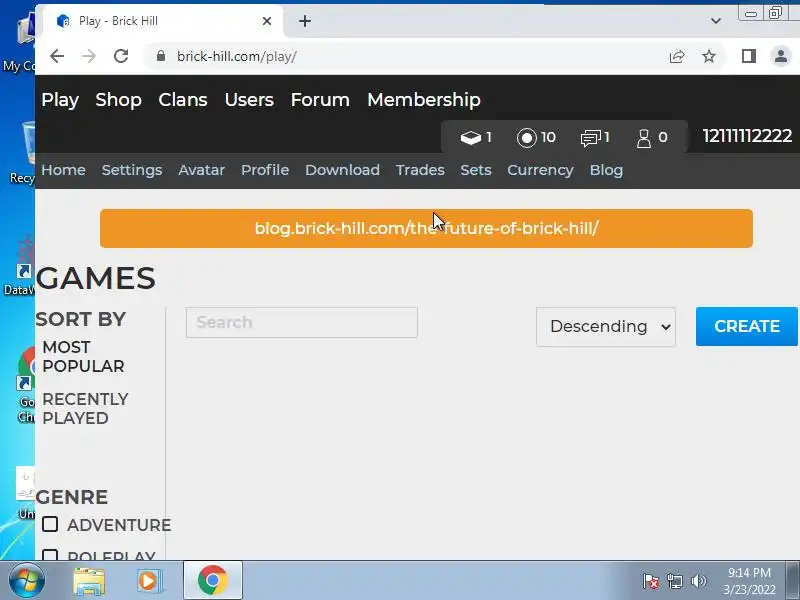Click the Show desktop strip
Image resolution: width=800 pixels, height=600 pixels.
tap(793, 581)
